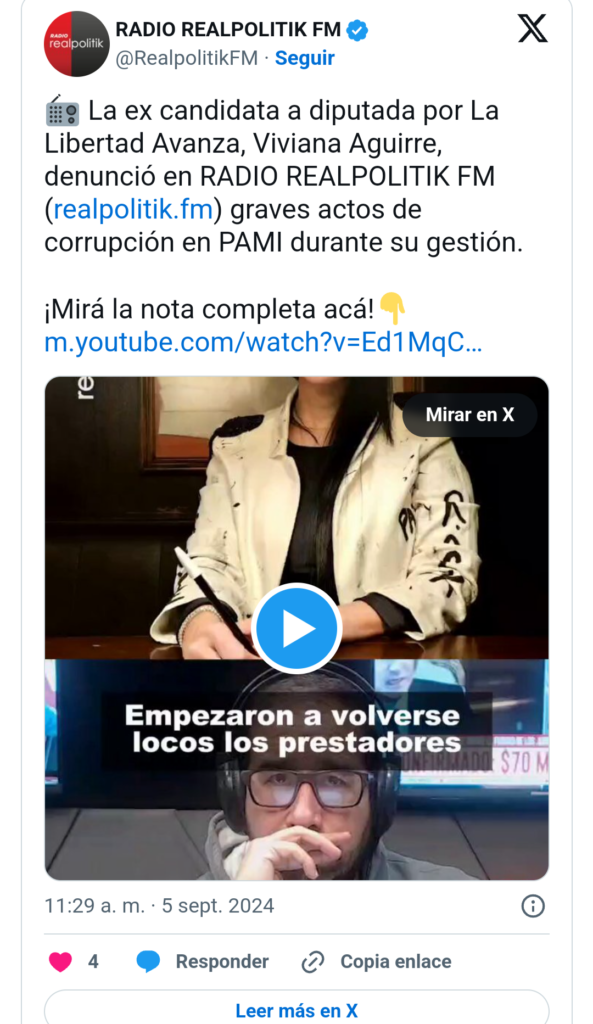Follow the account via Seguir
593x1024 pixels.
pyautogui.click(x=304, y=58)
